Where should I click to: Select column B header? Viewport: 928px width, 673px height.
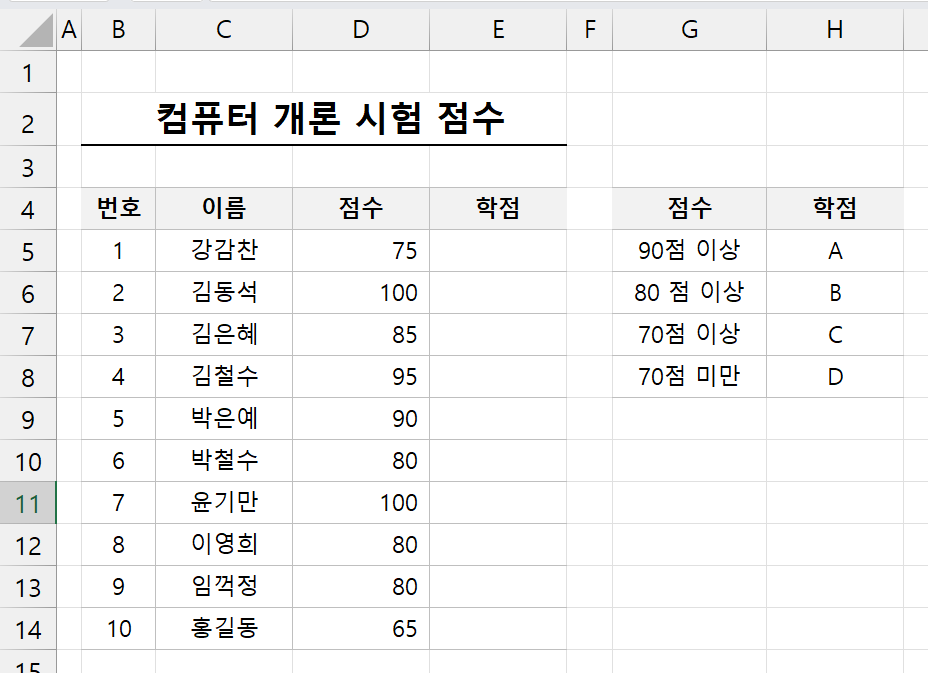point(118,29)
